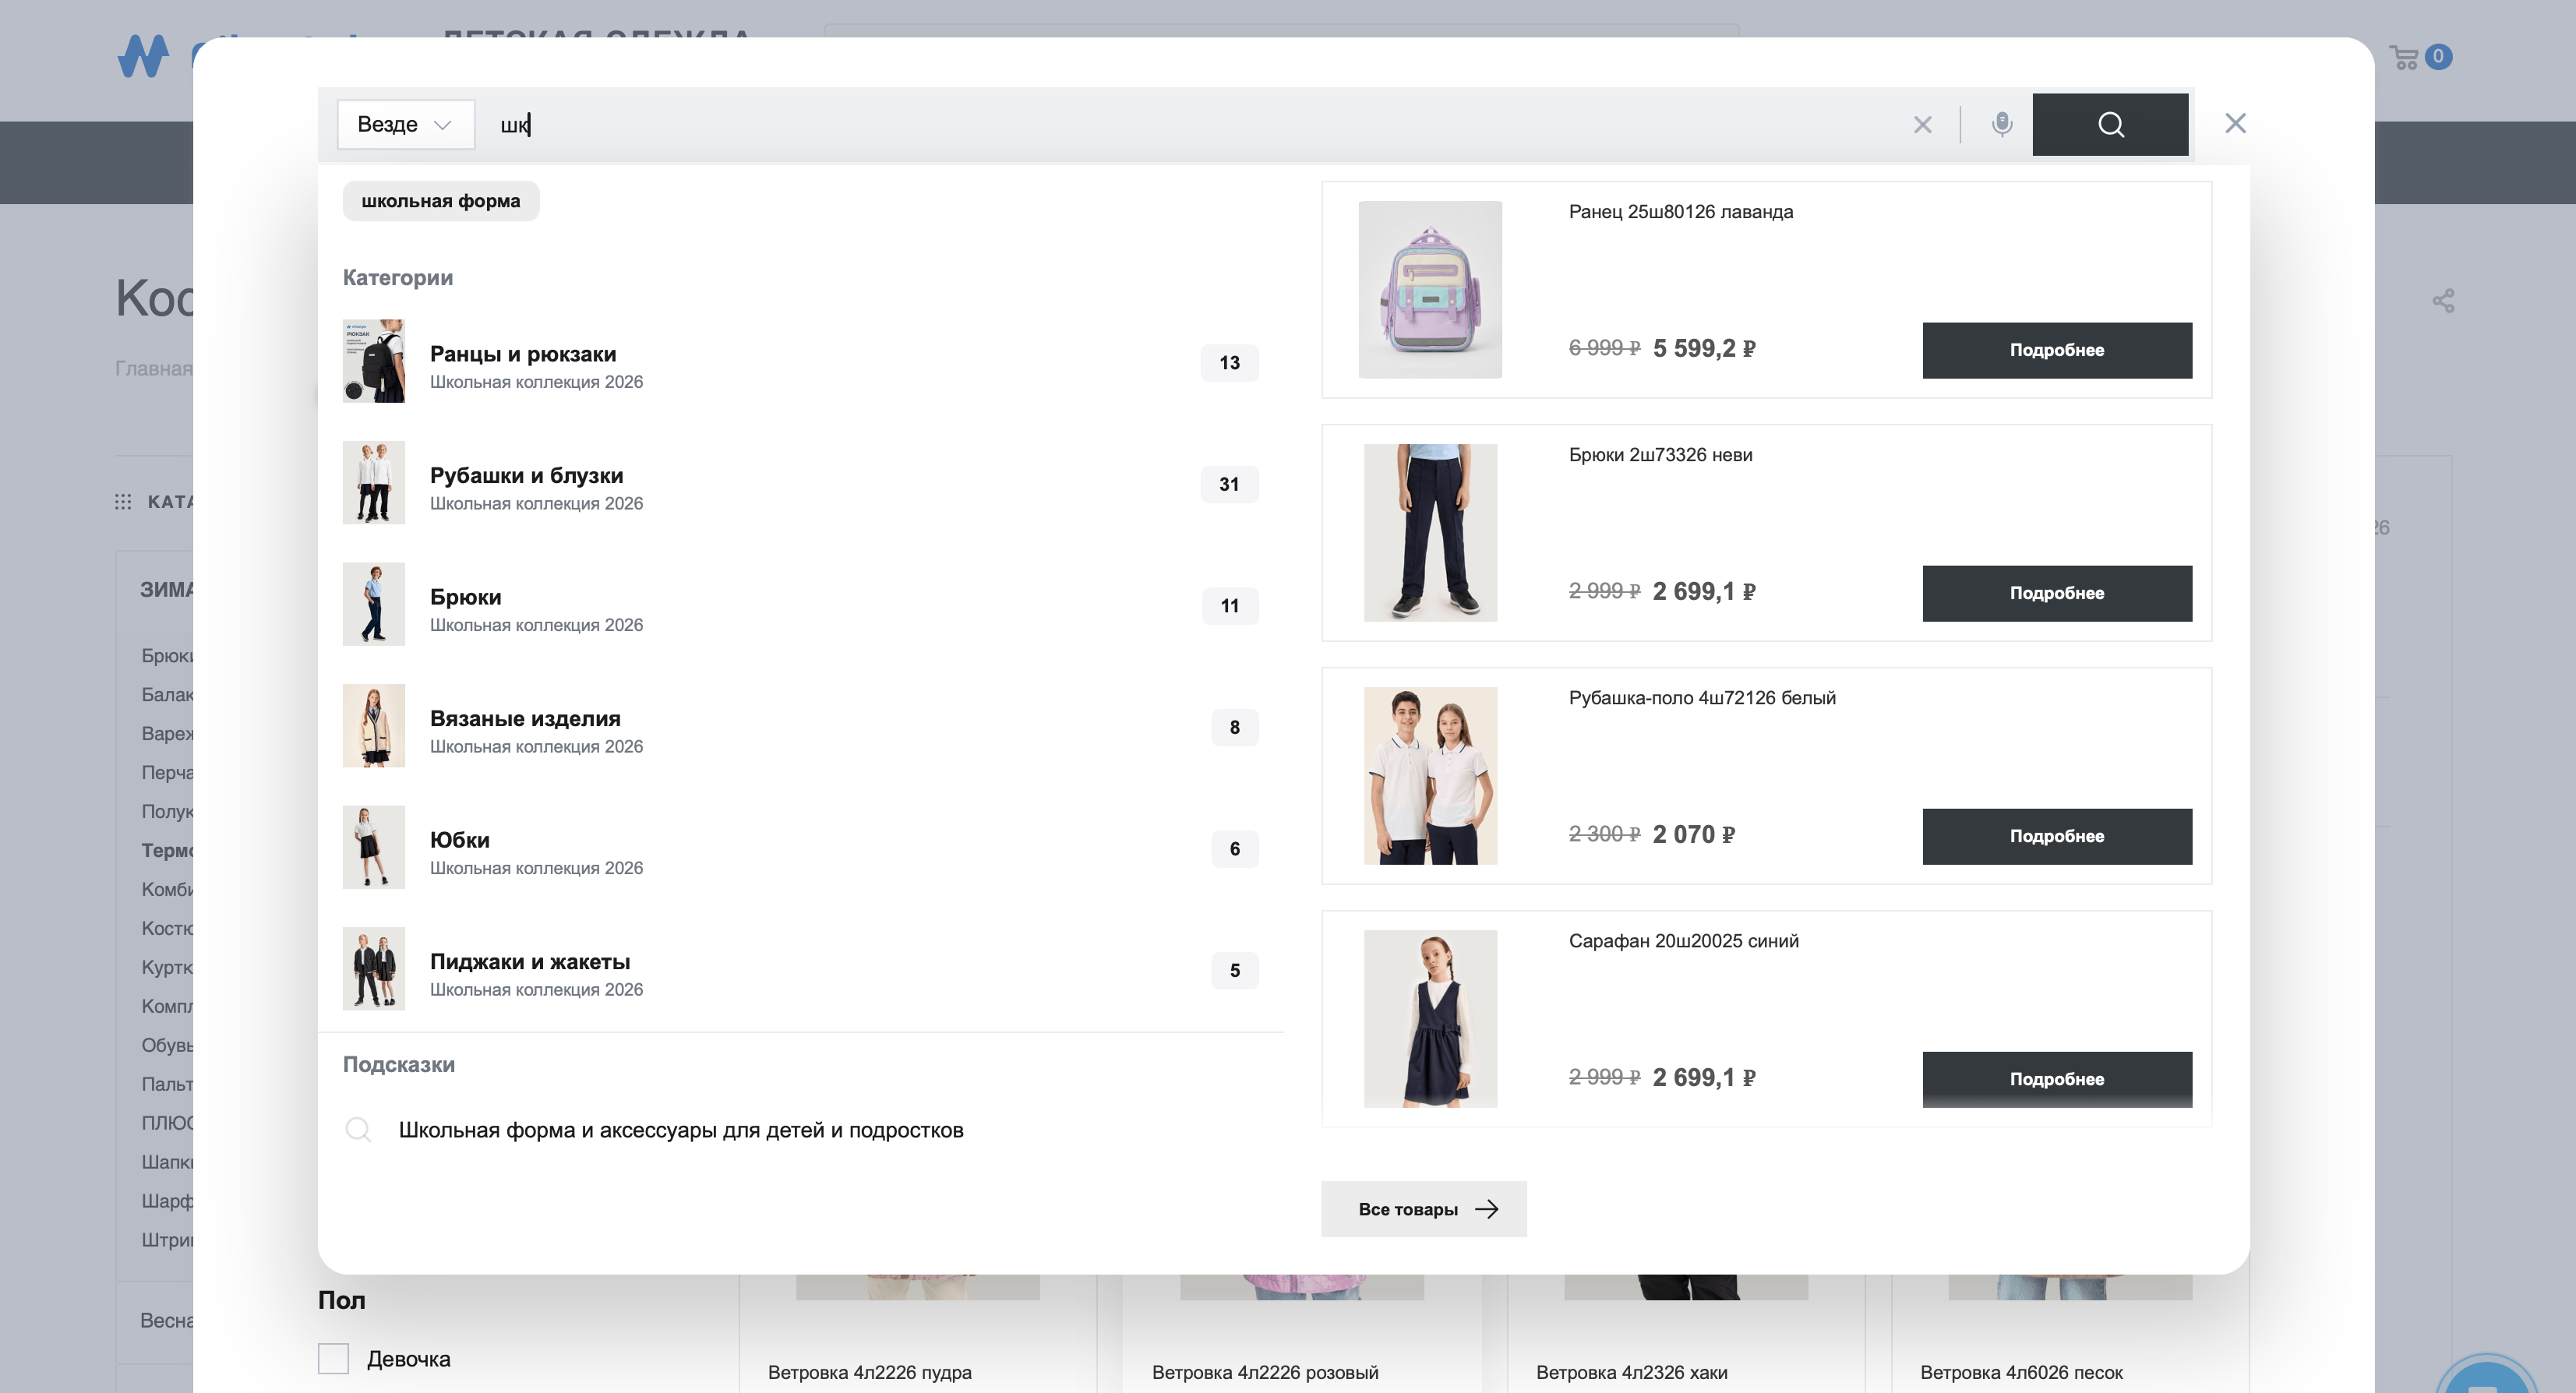The image size is (2576, 1393).
Task: Select the школьная форма suggestion chip
Action: tap(441, 201)
